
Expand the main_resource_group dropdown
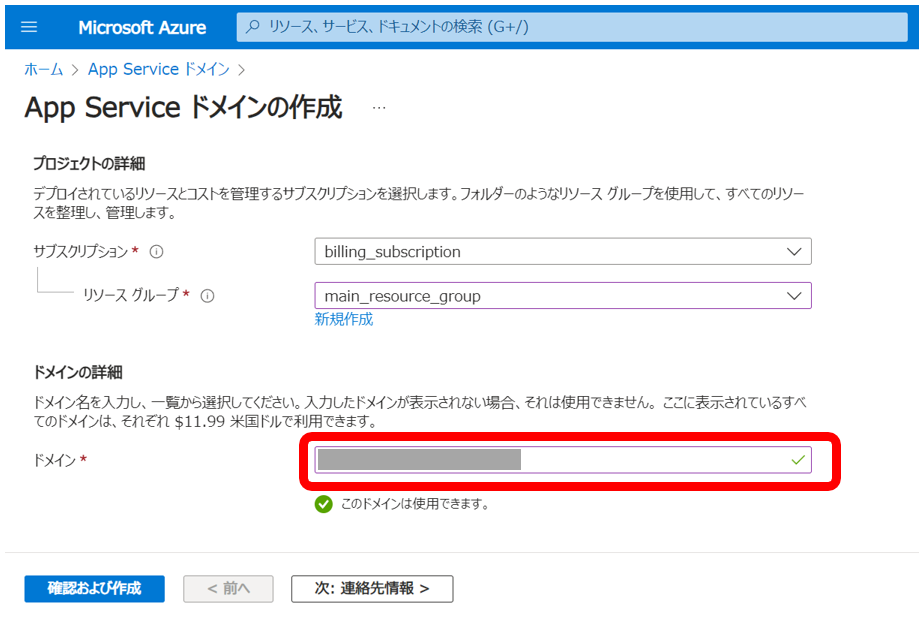(563, 296)
